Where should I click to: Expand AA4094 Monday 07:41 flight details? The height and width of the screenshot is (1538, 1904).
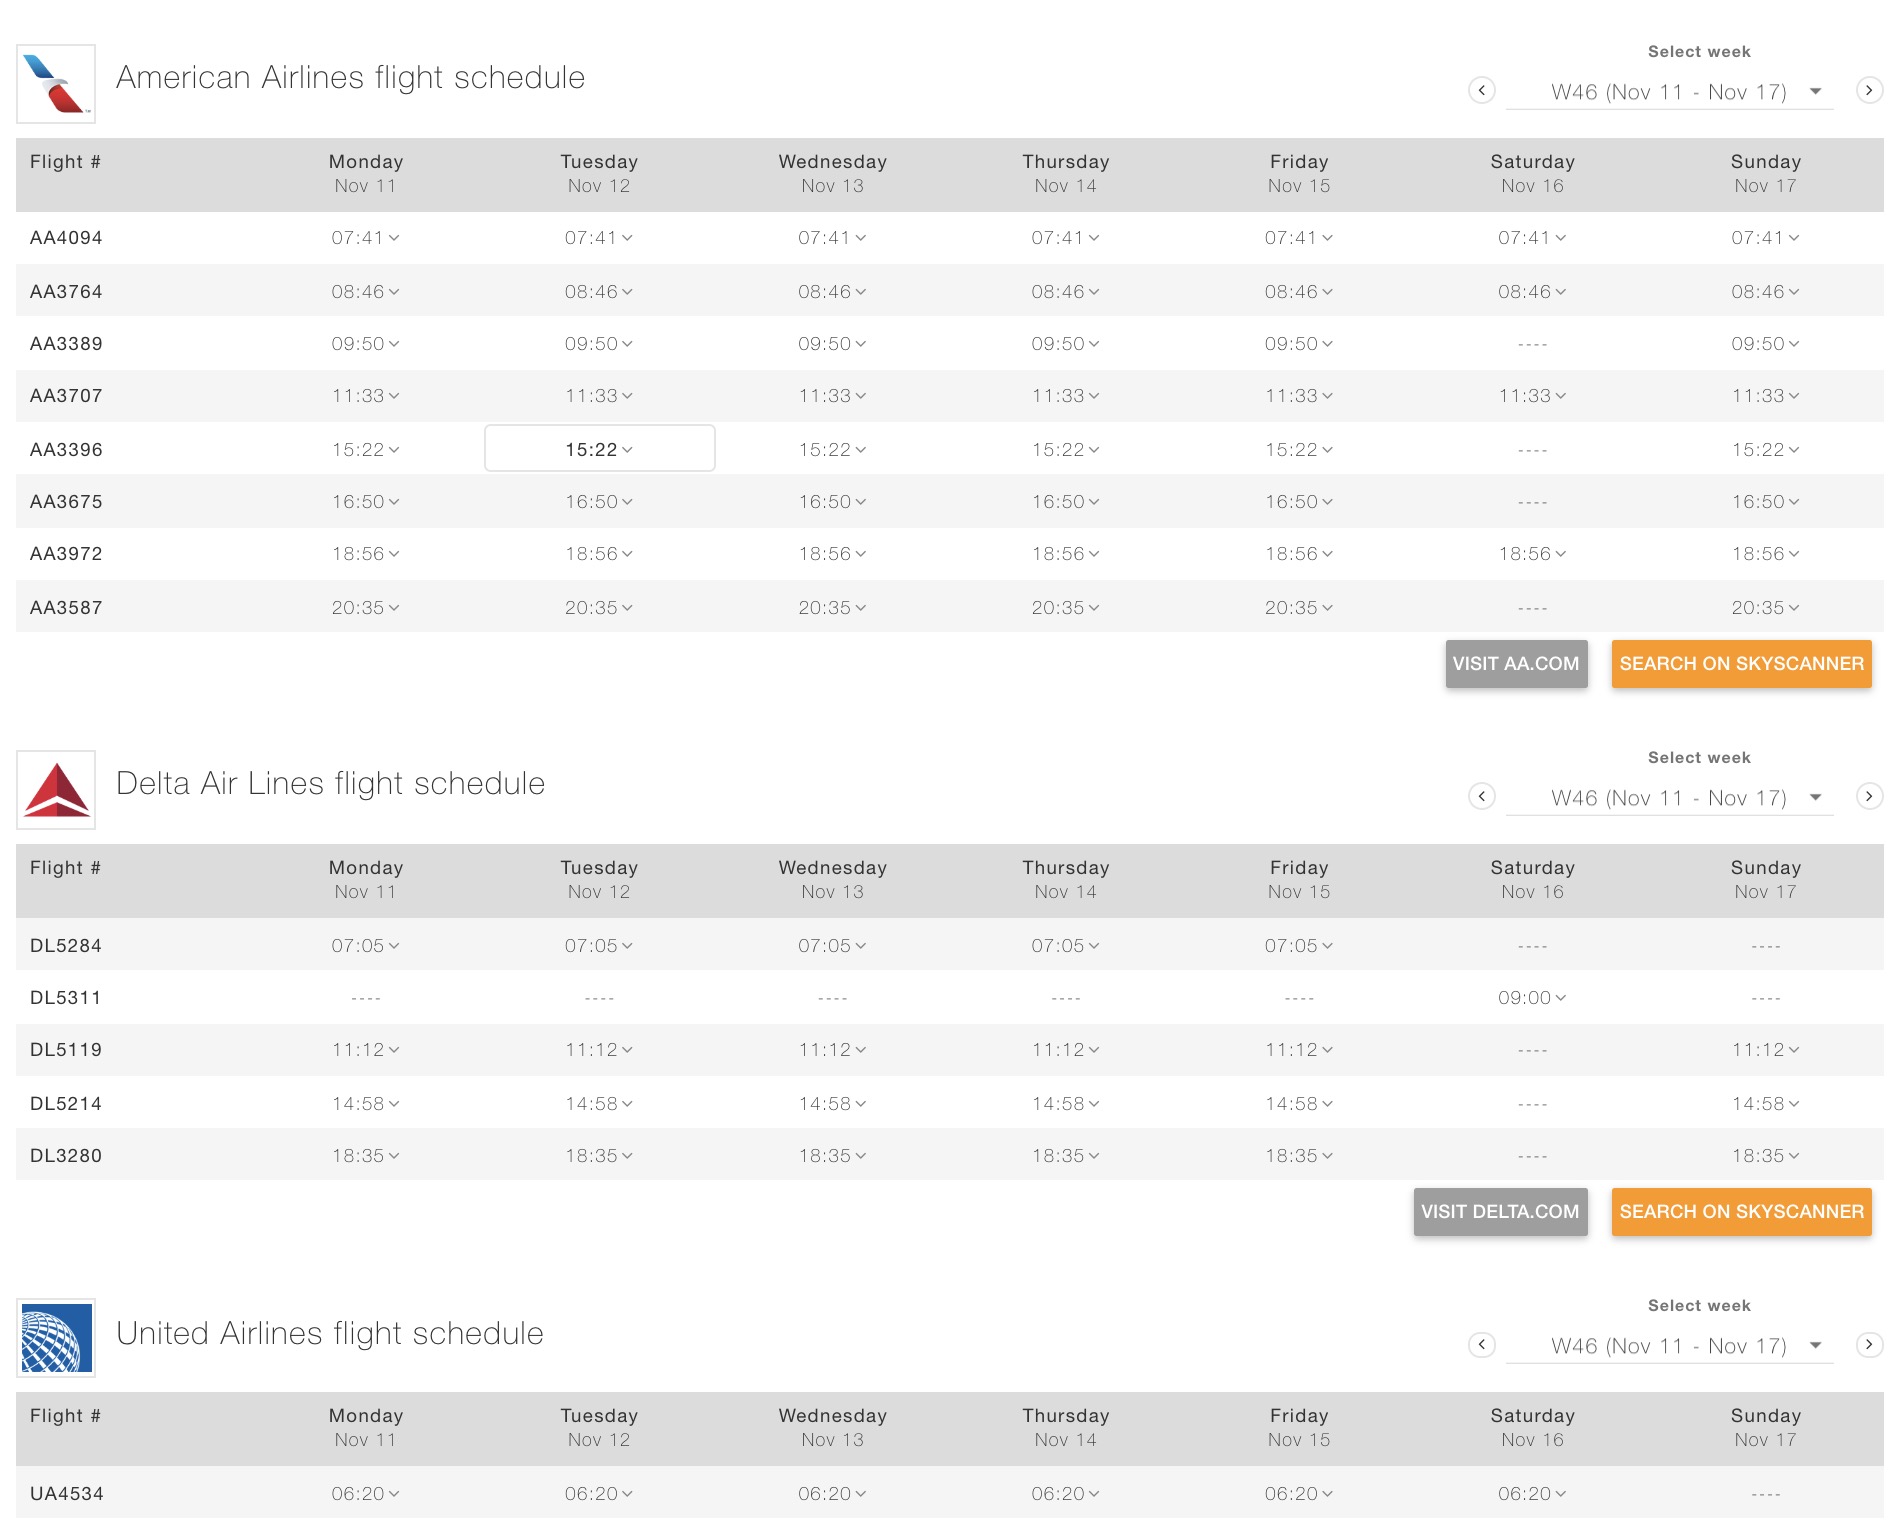click(x=365, y=238)
